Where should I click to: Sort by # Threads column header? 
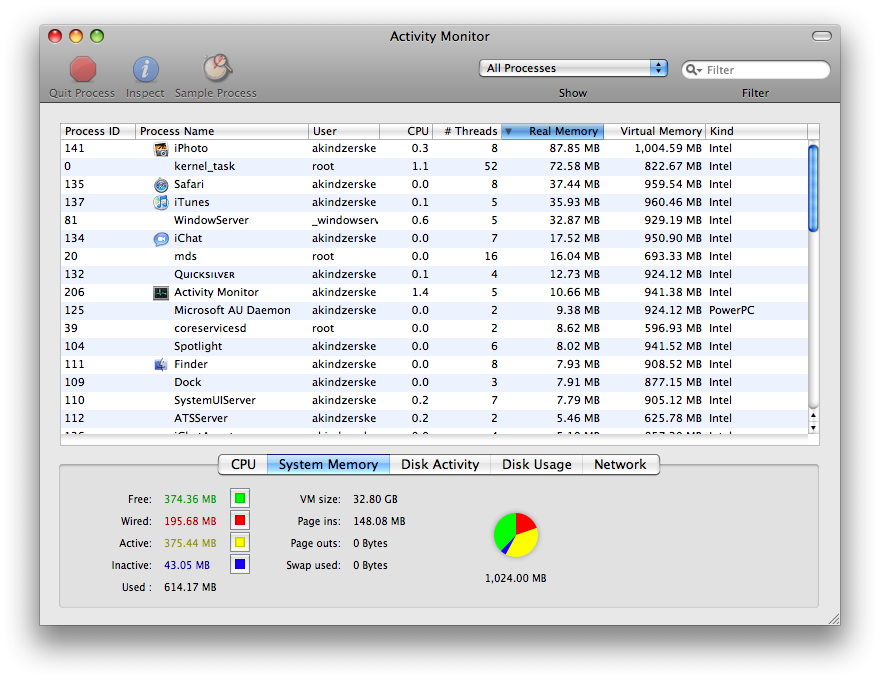pos(467,131)
